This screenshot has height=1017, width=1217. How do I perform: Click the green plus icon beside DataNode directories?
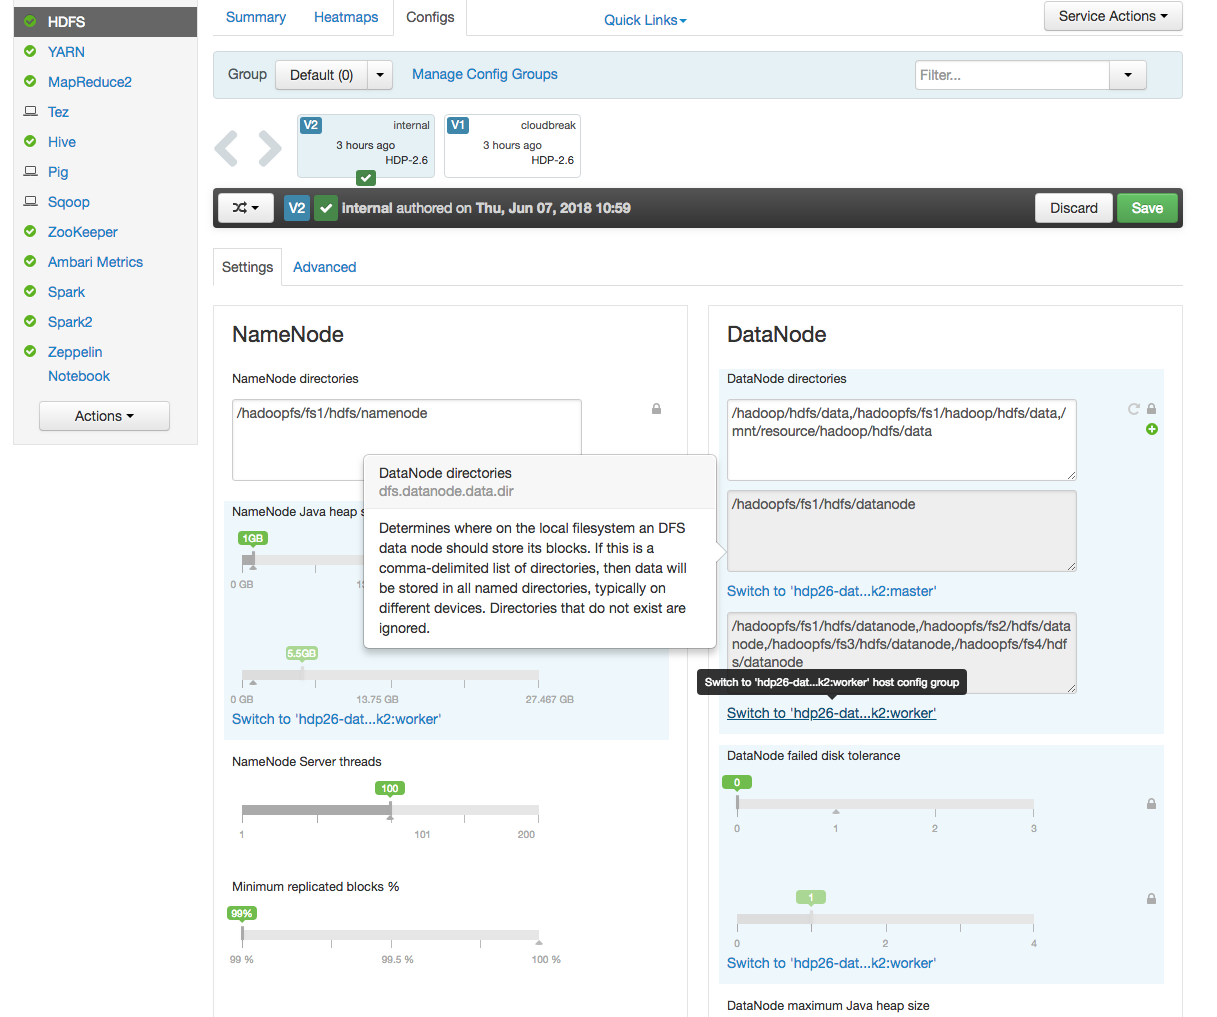tap(1152, 429)
